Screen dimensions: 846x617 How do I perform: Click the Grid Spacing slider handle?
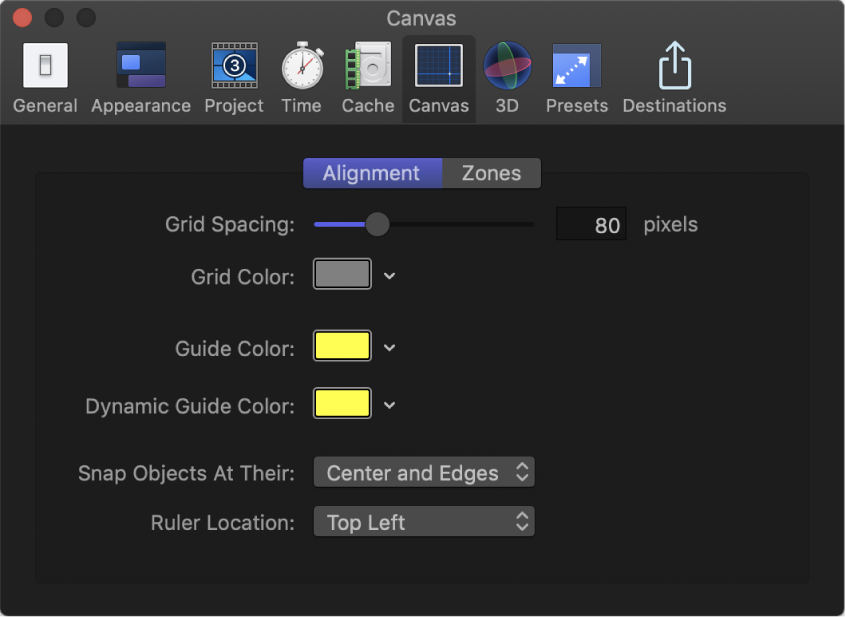point(377,225)
